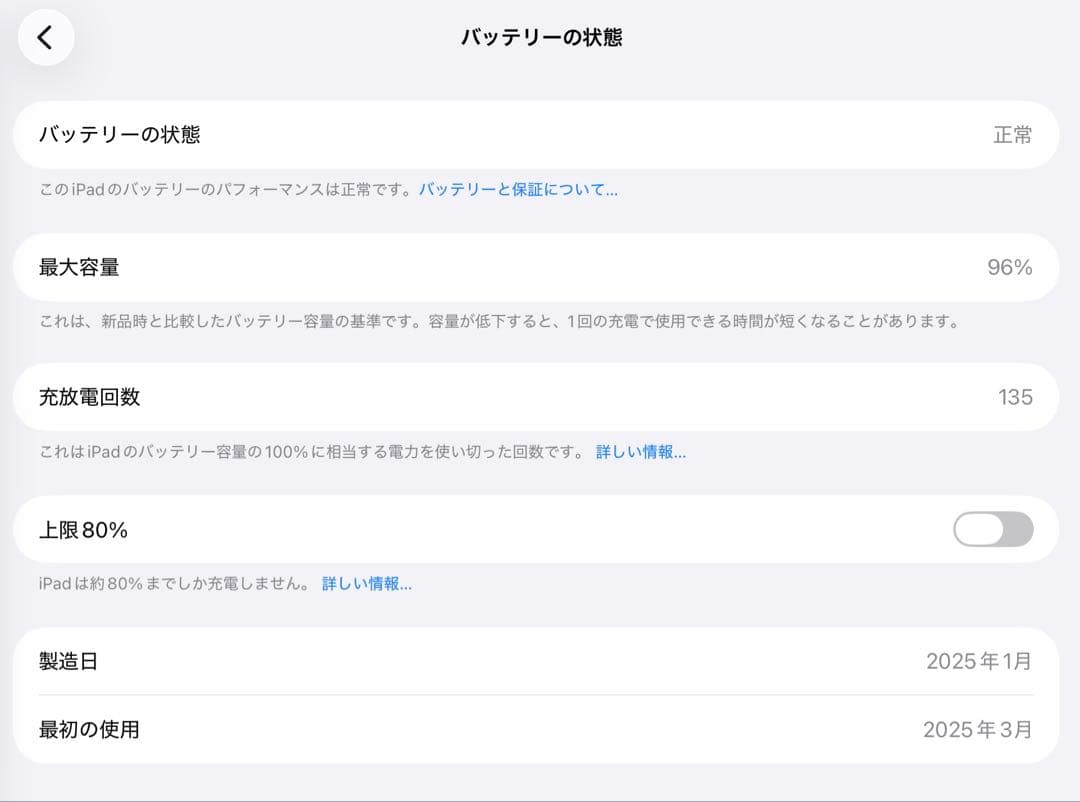This screenshot has height=802, width=1080.
Task: Tap the charge limit toggle switch knob
Action: pyautogui.click(x=978, y=529)
